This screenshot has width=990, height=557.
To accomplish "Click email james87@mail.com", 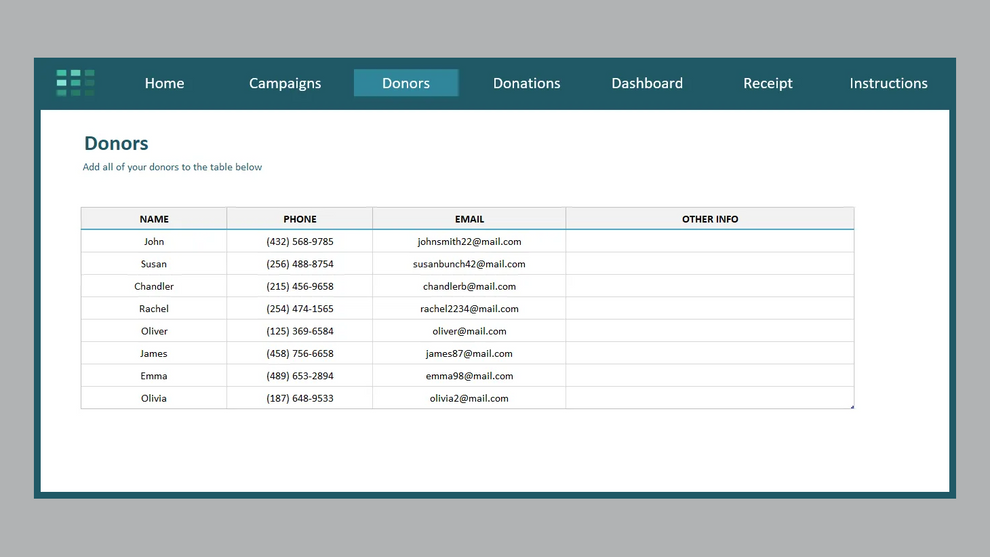I will (x=469, y=354).
